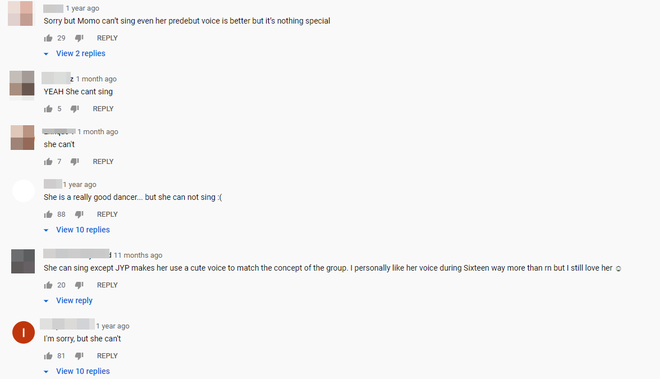
Task: Expand 'View 2 replies' thread
Action: 75,53
